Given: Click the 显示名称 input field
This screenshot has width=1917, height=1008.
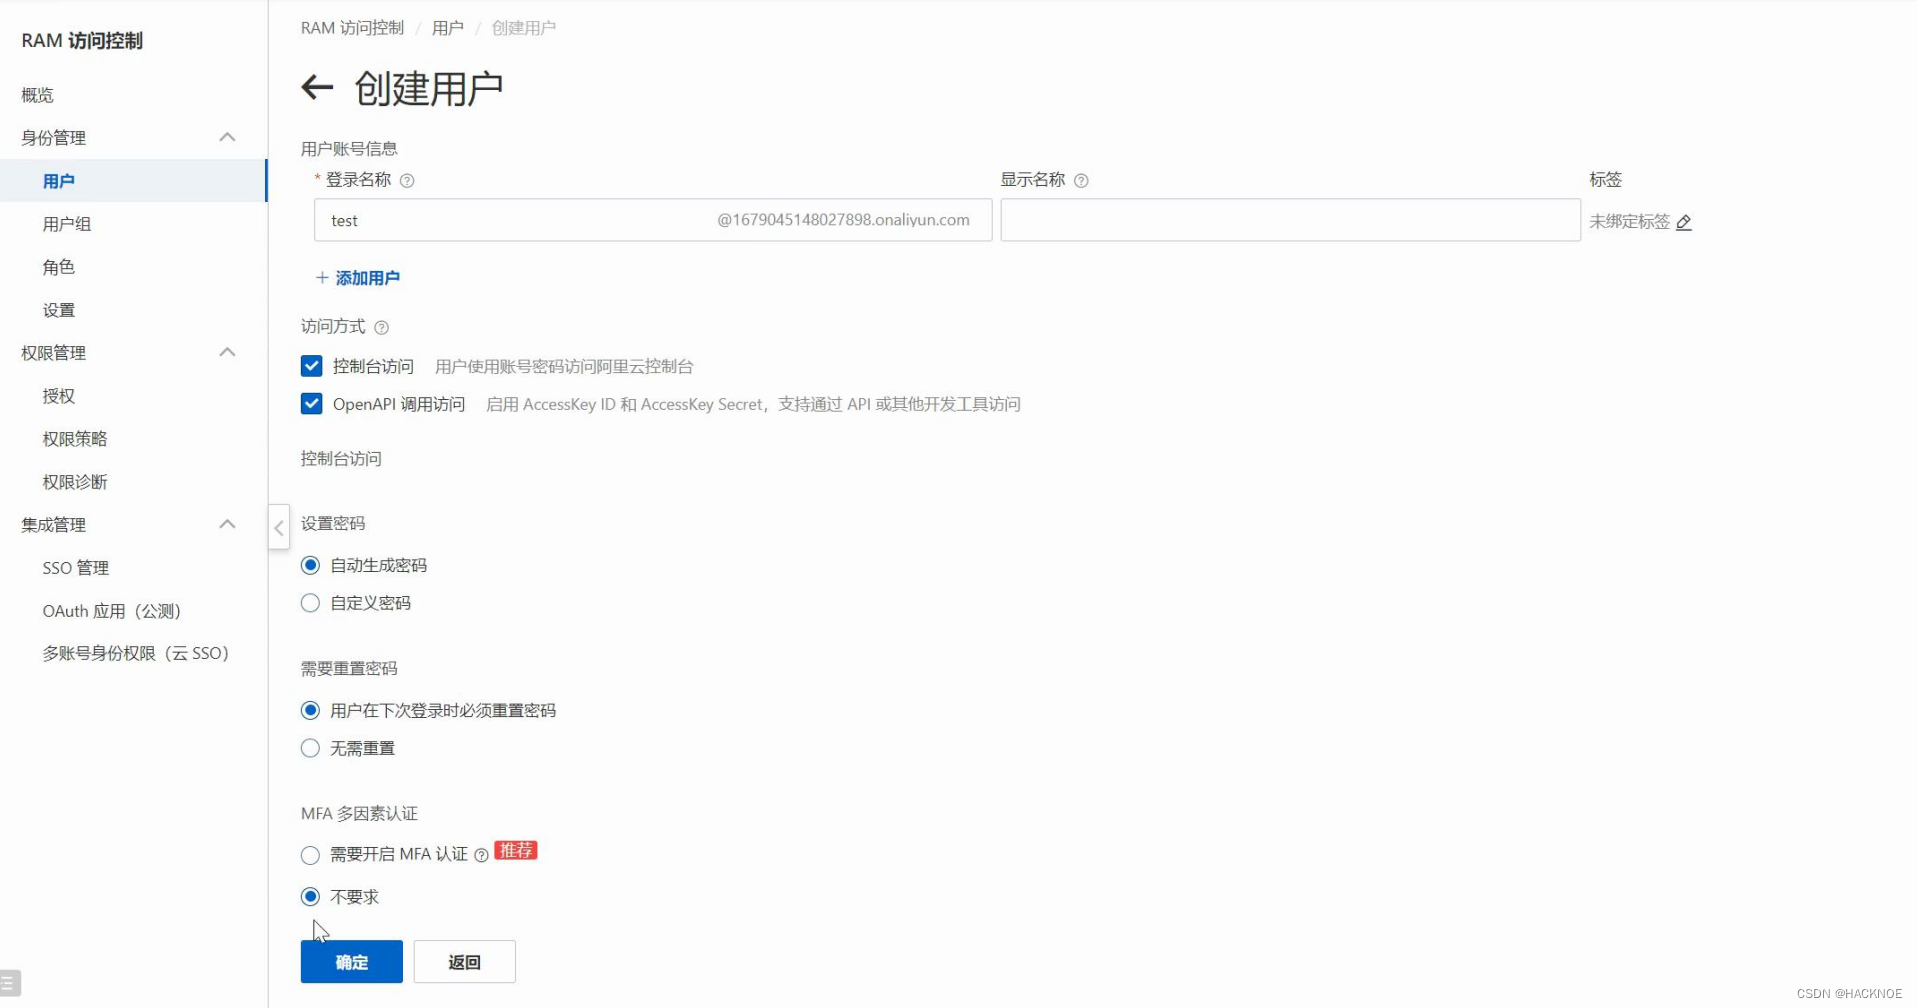Looking at the screenshot, I should point(1290,220).
